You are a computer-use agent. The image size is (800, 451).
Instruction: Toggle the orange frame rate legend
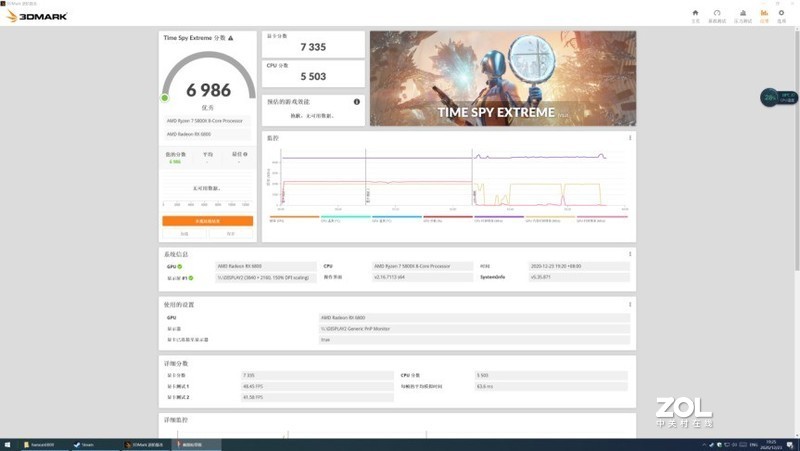294,219
